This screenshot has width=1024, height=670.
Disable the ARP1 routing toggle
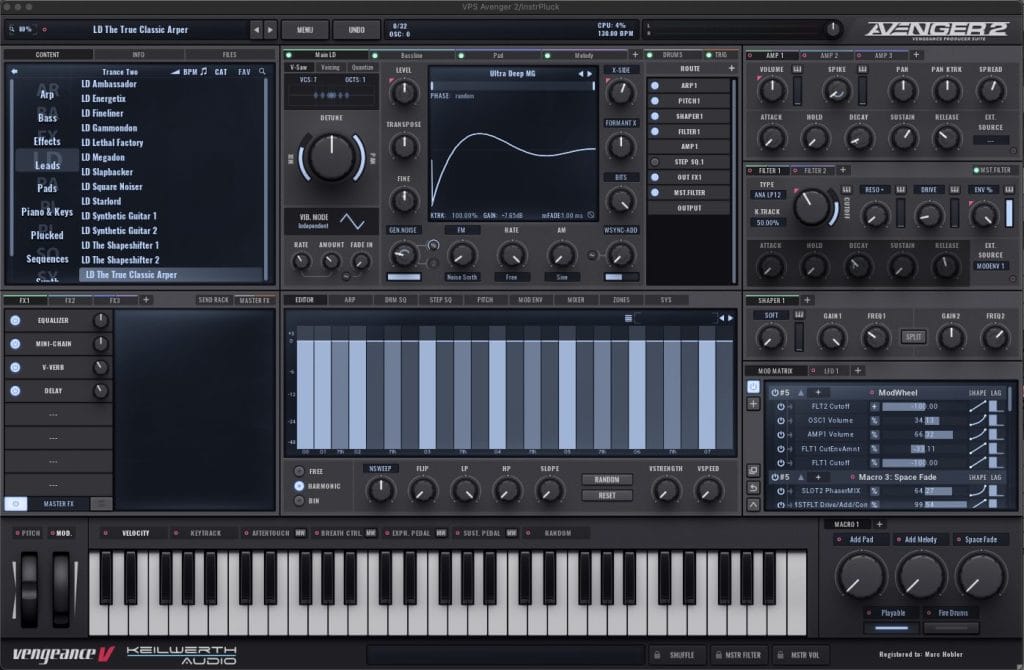click(655, 85)
